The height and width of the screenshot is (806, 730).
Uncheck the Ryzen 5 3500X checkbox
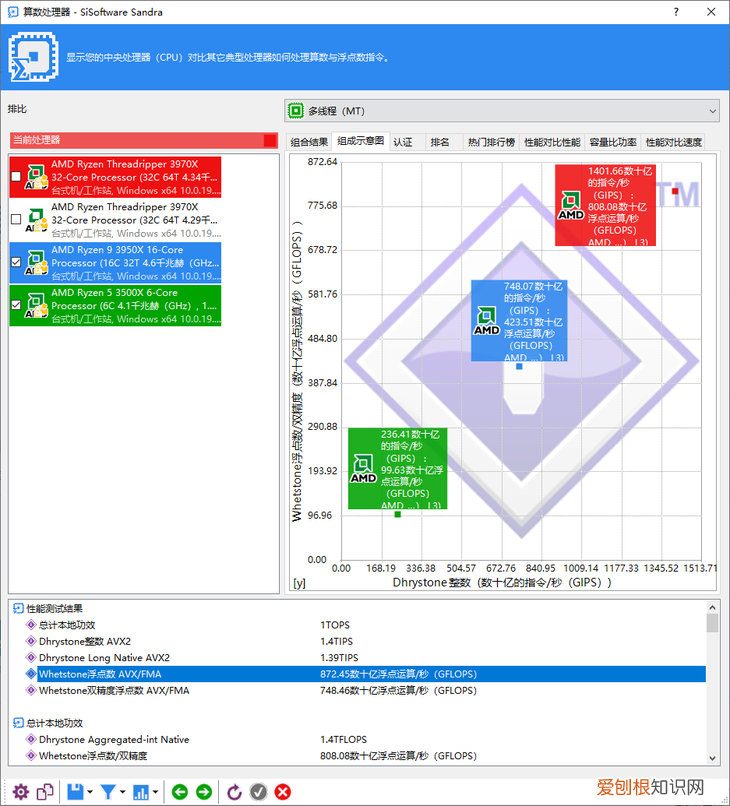(x=15, y=305)
